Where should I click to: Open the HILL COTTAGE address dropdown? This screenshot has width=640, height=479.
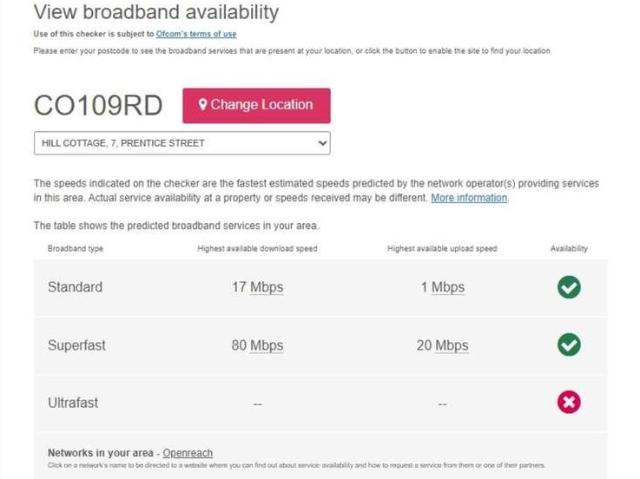click(182, 143)
